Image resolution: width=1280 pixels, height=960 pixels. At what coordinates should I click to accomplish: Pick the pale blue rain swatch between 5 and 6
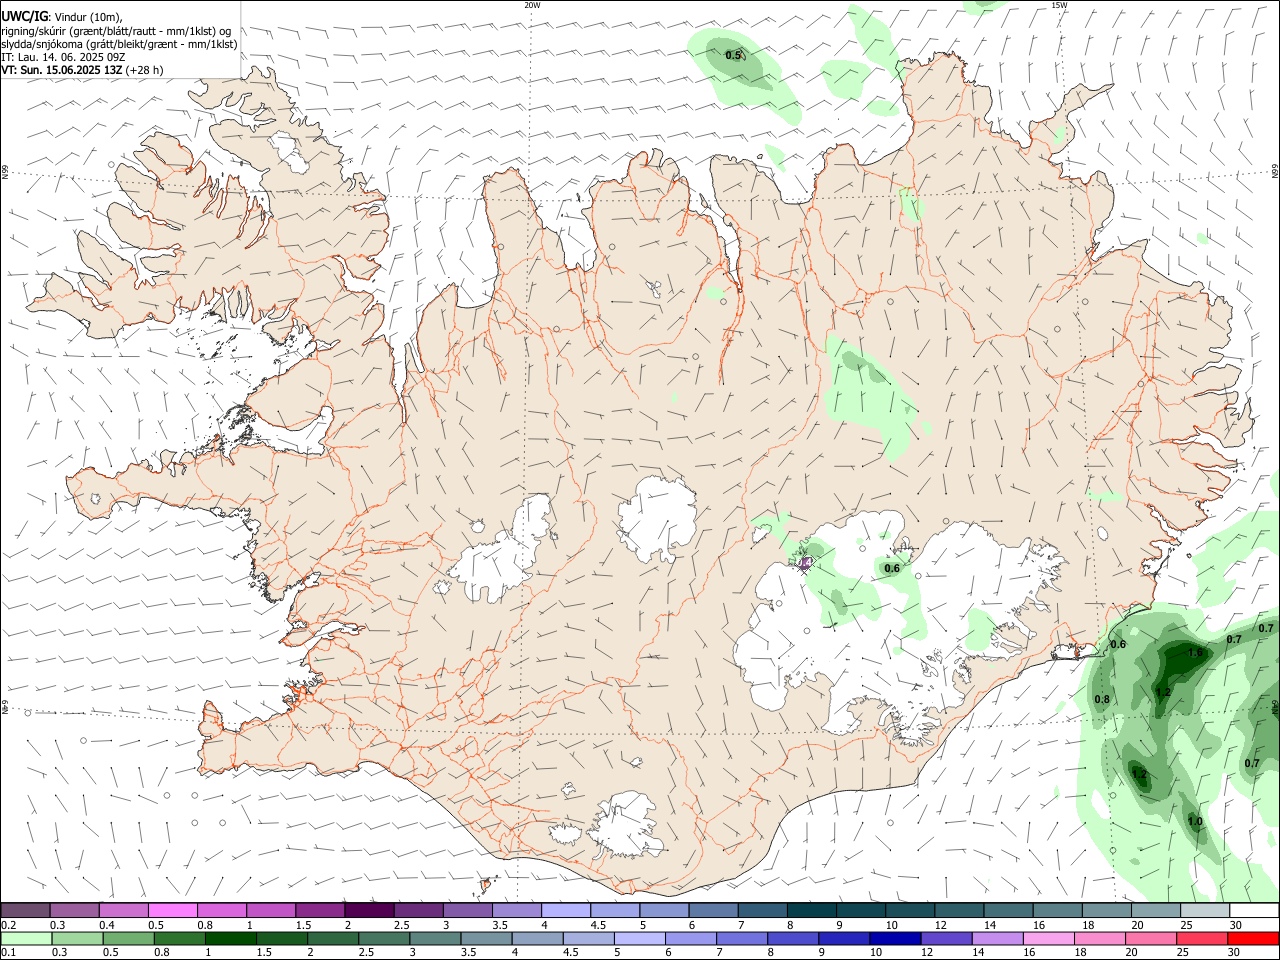tap(640, 939)
